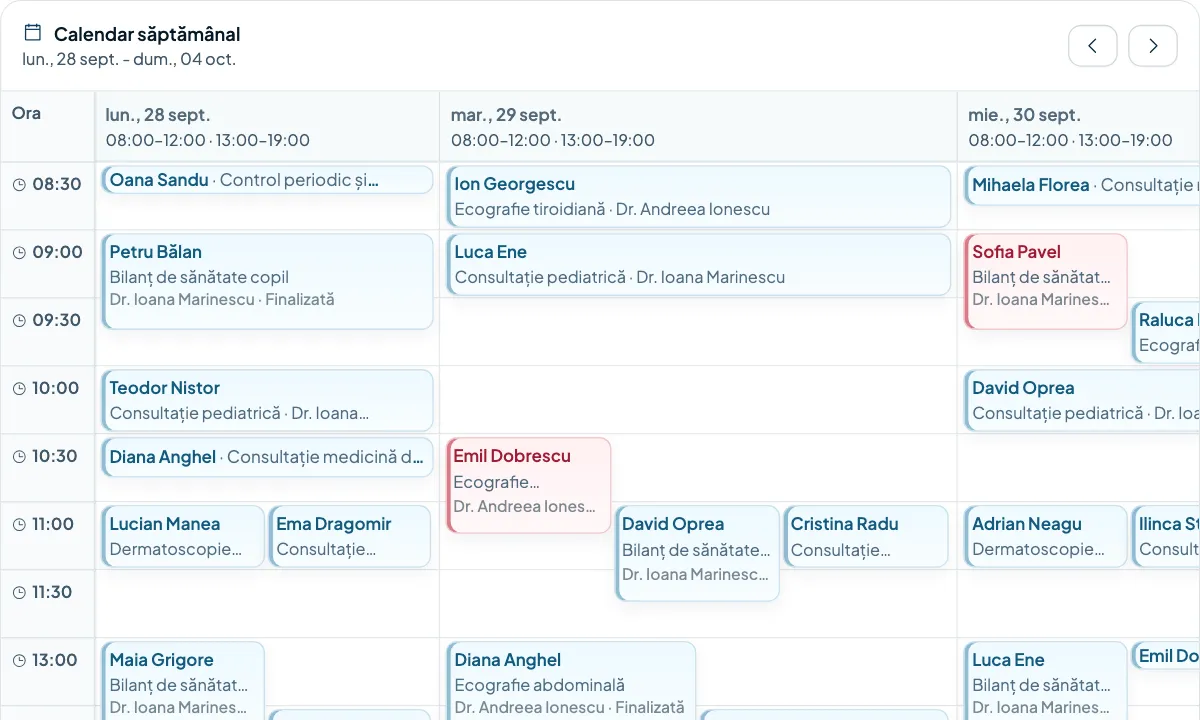This screenshot has height=720, width=1200.
Task: Click the calendar icon beside Calendar săptămânal
Action: tap(33, 33)
